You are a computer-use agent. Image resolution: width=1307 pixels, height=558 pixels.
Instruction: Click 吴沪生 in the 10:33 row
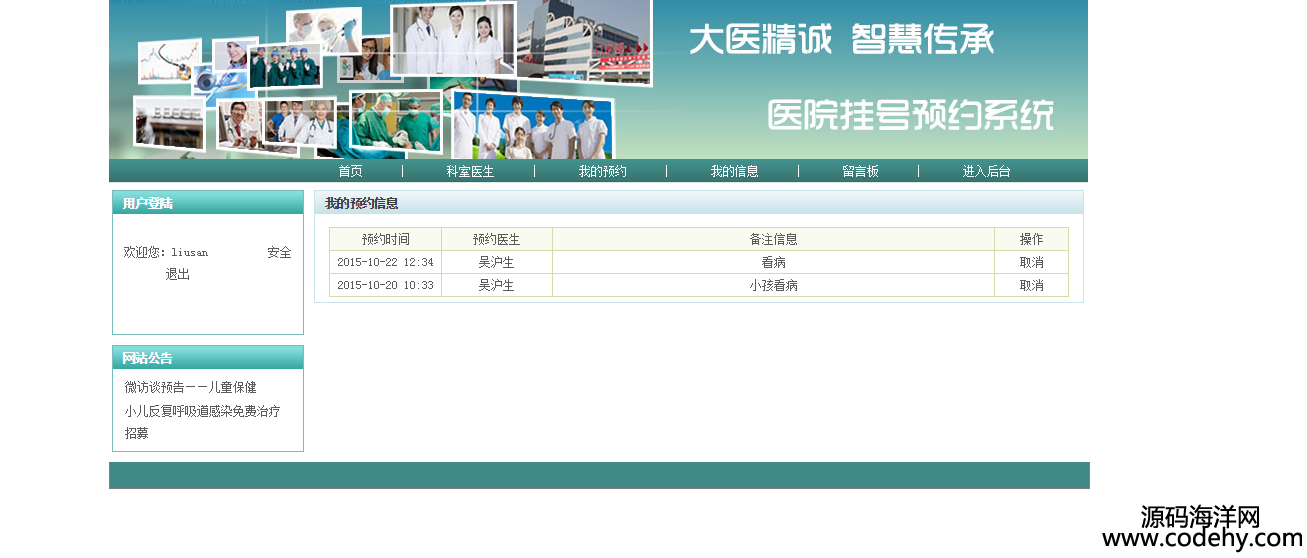[x=496, y=285]
